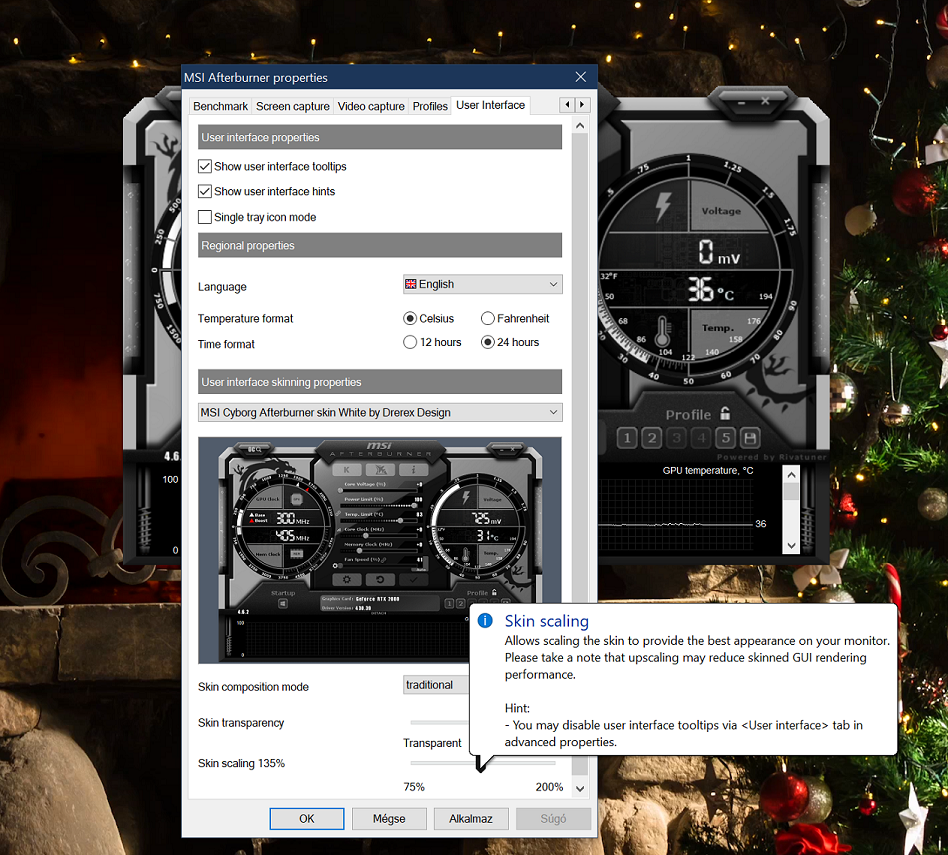Toggle Show user interface tooltips checkbox
The width and height of the screenshot is (948, 855).
tap(205, 166)
